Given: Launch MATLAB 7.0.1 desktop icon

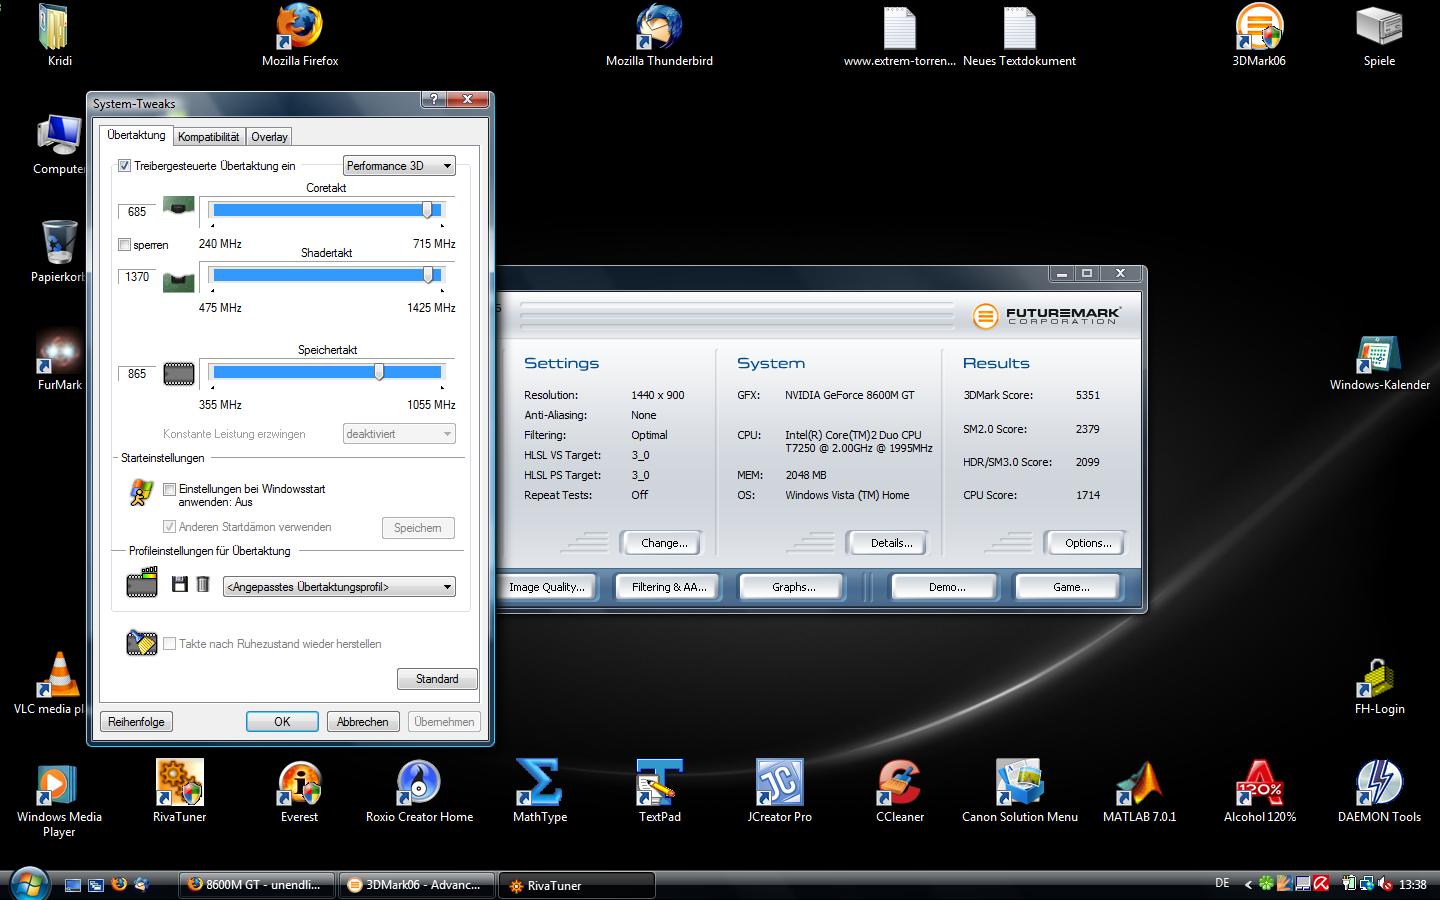Looking at the screenshot, I should (x=1139, y=790).
